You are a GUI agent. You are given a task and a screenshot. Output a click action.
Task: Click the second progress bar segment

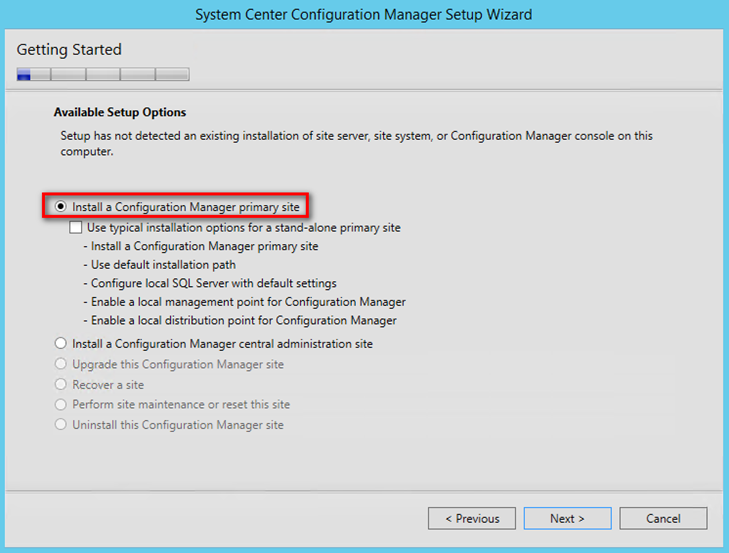(68, 74)
